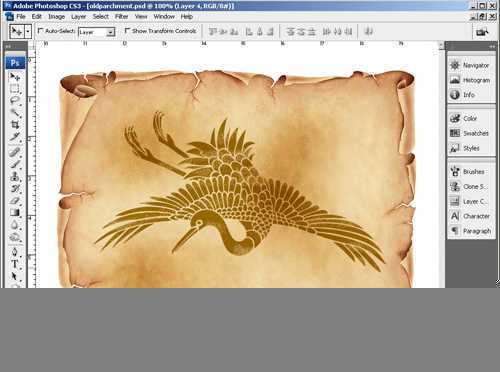
Task: Select the Move tool in the toolbox
Action: pyautogui.click(x=15, y=77)
